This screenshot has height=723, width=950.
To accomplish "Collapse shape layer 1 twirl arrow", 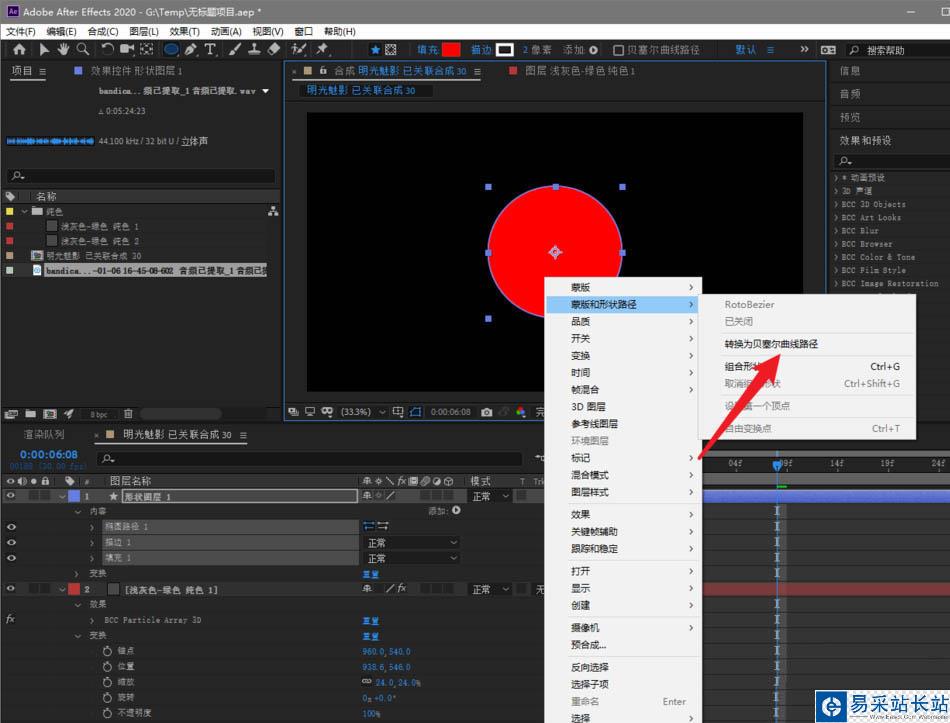I will pyautogui.click(x=62, y=496).
